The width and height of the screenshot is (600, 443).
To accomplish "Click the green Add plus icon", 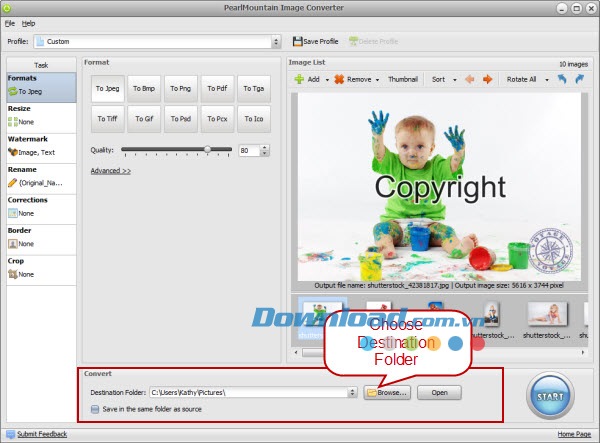I will [x=299, y=79].
